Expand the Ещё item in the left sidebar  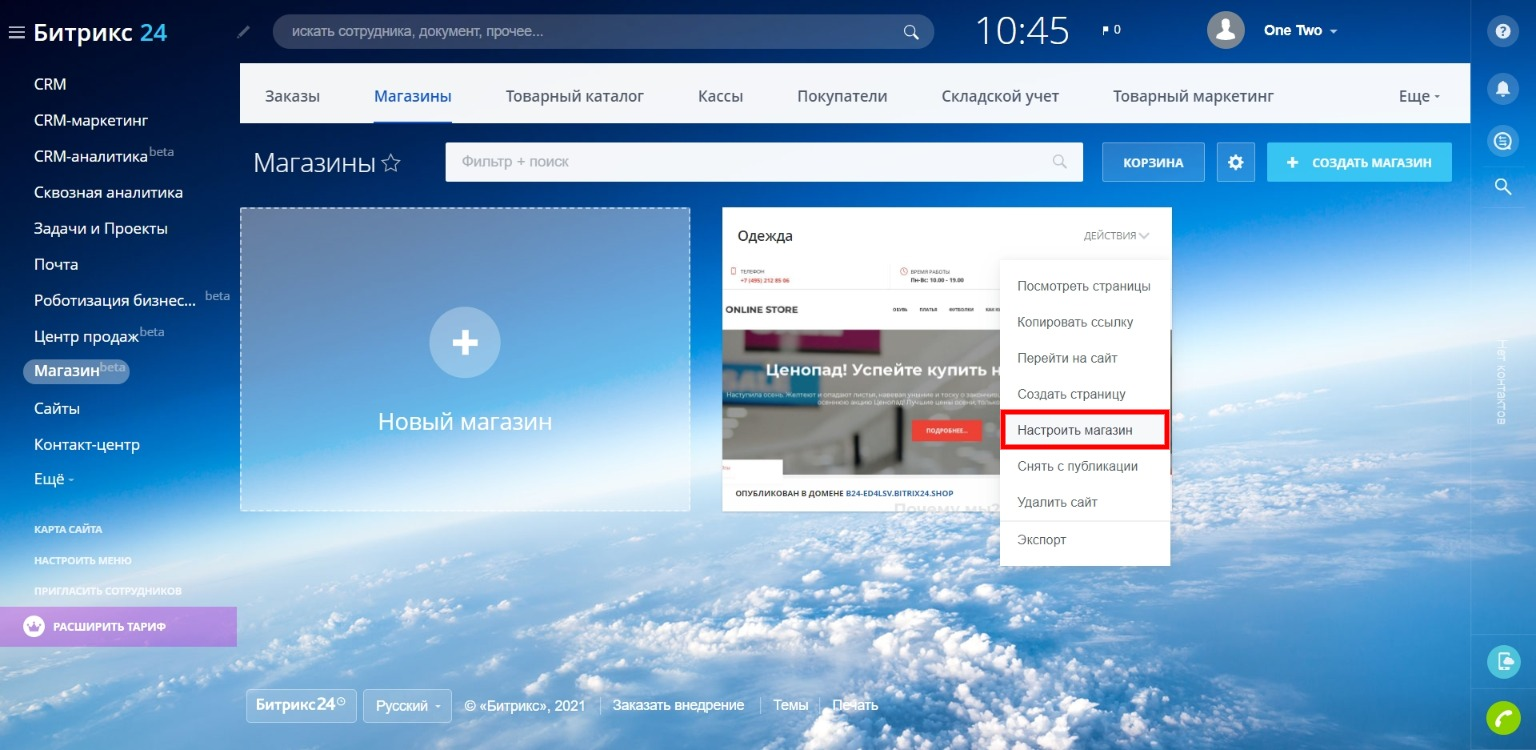54,480
